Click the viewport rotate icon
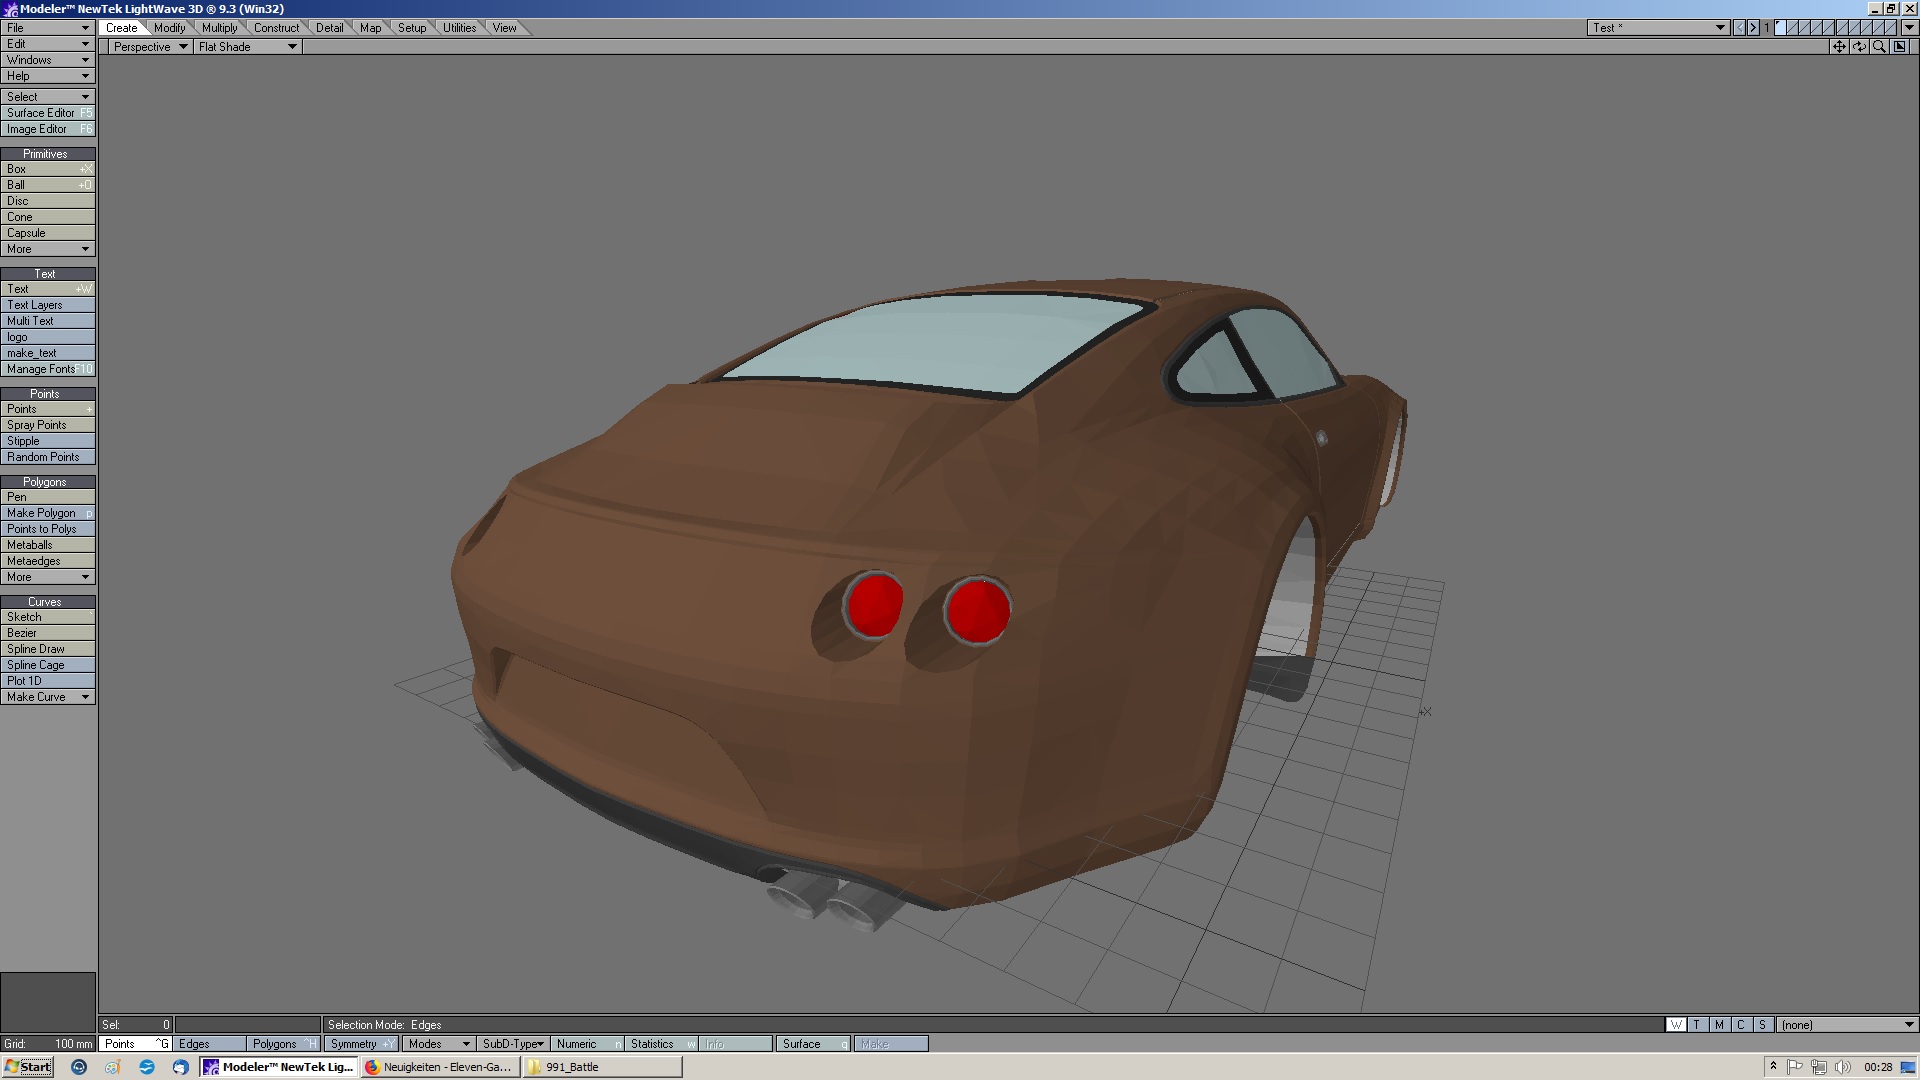Screen dimensions: 1920x1080 (1859, 47)
